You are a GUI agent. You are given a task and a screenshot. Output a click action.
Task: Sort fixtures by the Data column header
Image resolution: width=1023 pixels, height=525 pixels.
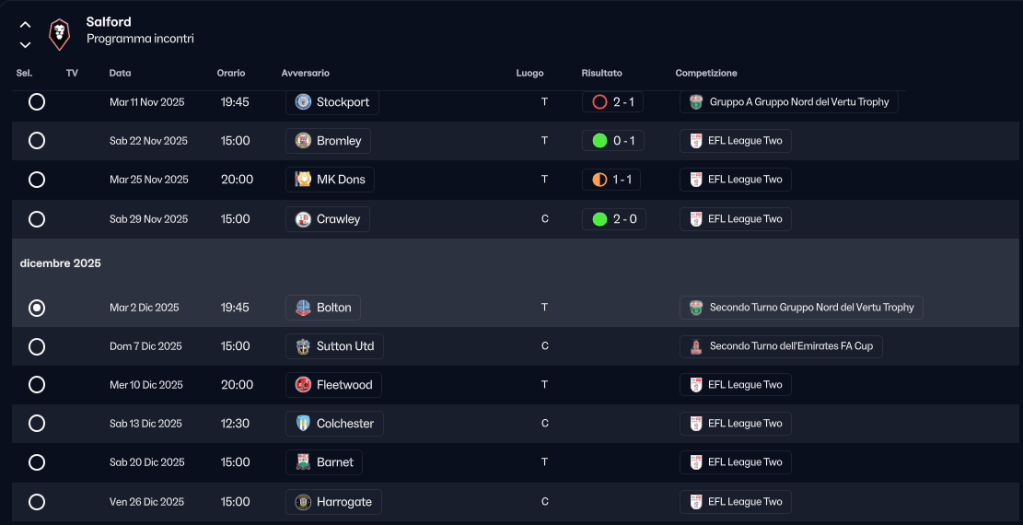(120, 73)
